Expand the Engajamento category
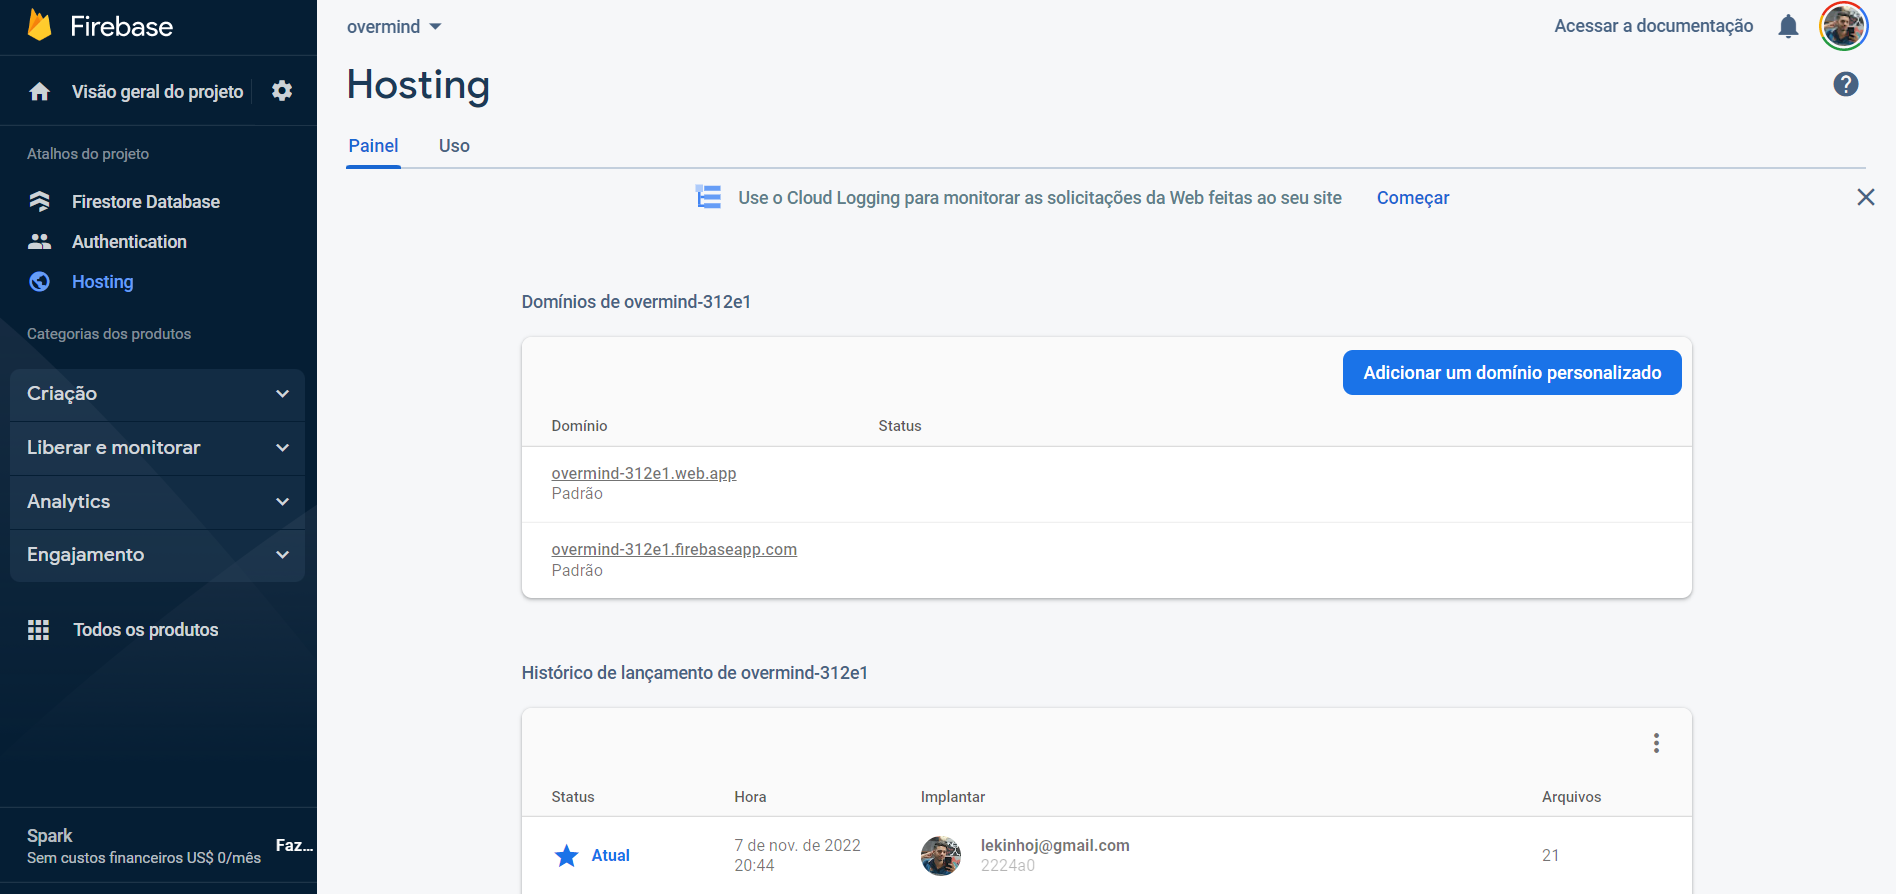Viewport: 1896px width, 894px height. (157, 555)
